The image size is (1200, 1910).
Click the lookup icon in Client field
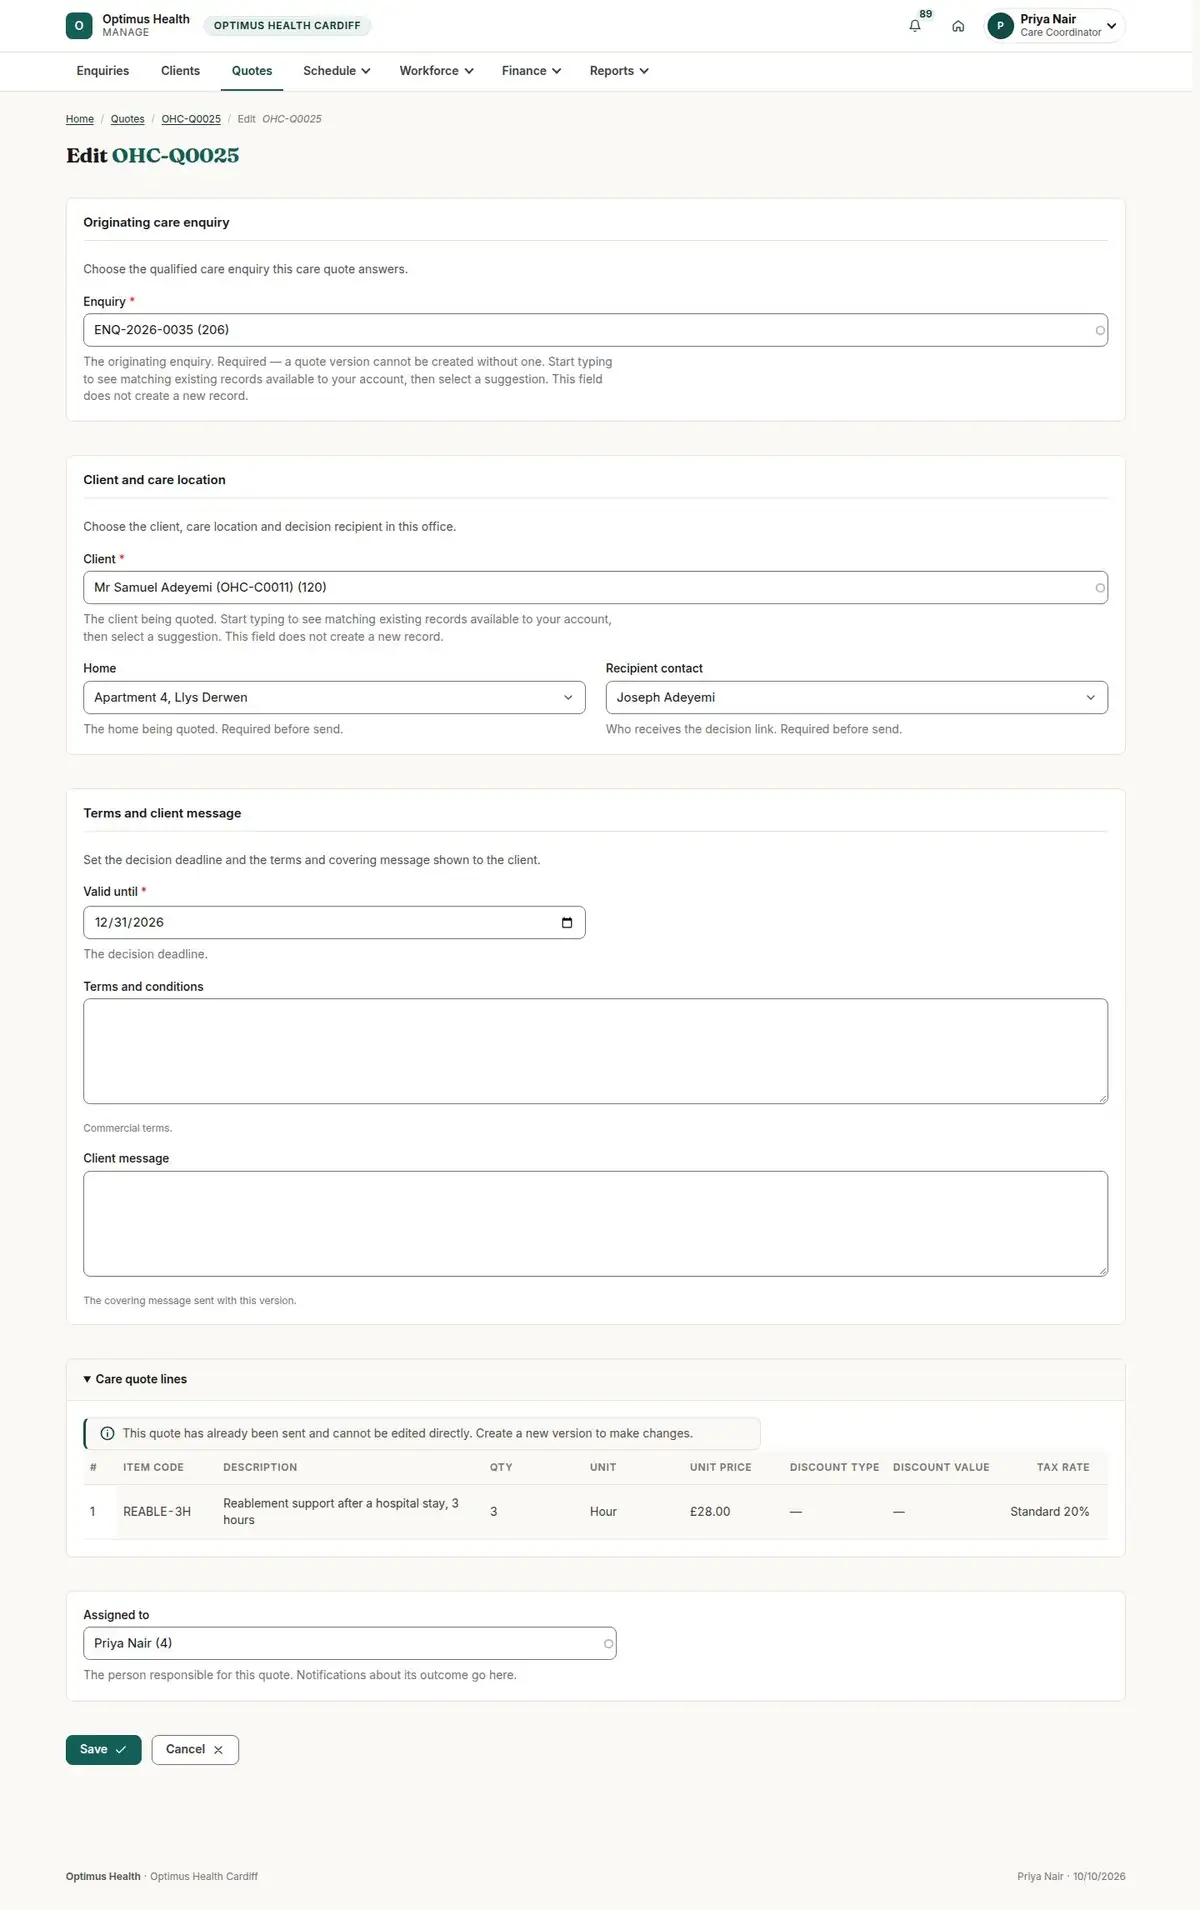(x=1100, y=588)
